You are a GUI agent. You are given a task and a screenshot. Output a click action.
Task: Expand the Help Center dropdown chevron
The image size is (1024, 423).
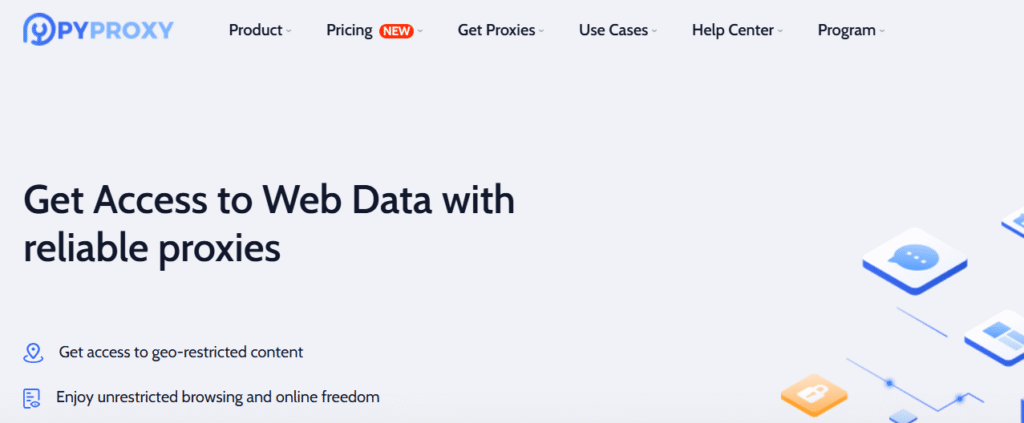point(781,31)
